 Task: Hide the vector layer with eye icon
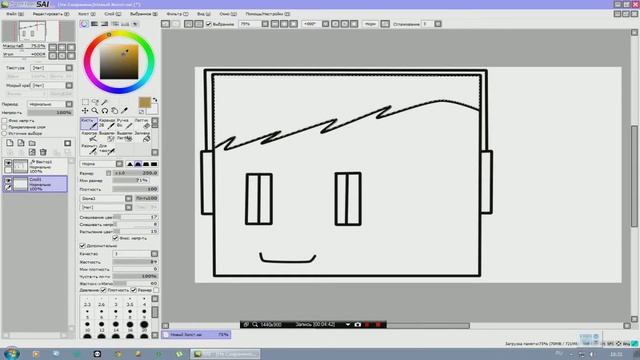[x=8, y=163]
